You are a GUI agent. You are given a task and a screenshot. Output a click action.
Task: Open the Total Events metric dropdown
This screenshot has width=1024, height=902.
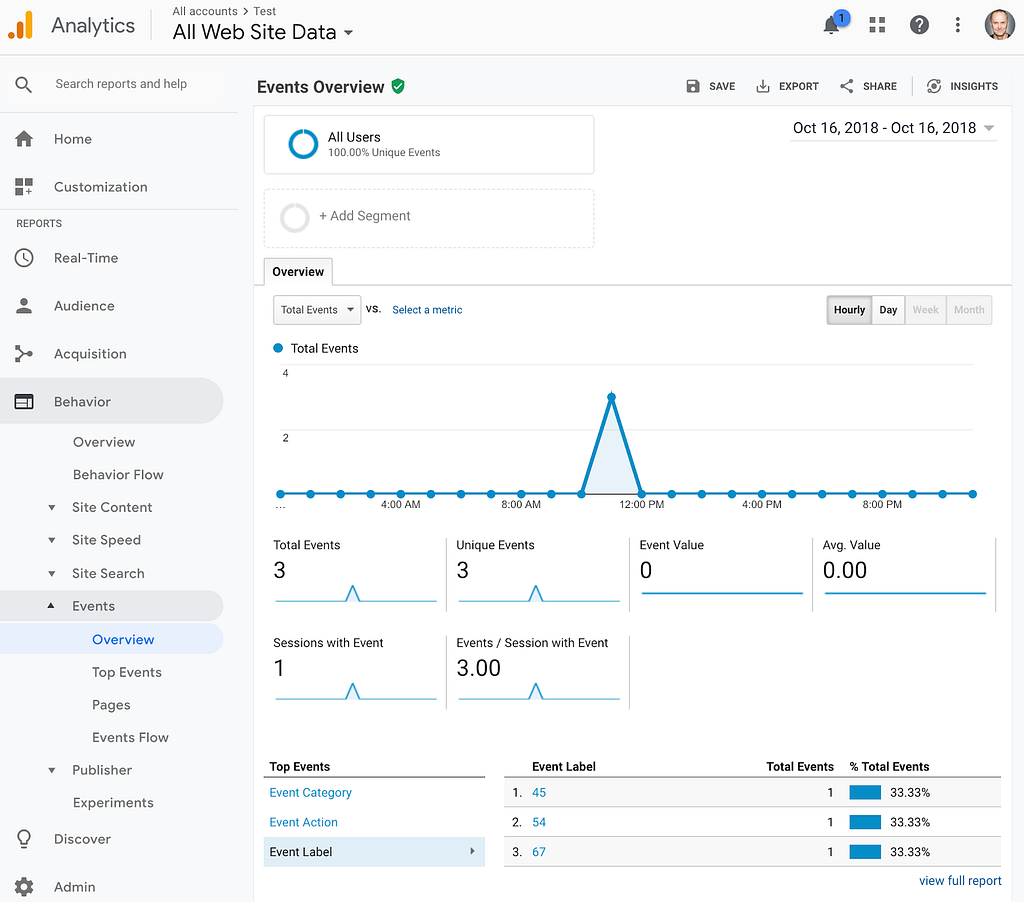[317, 310]
